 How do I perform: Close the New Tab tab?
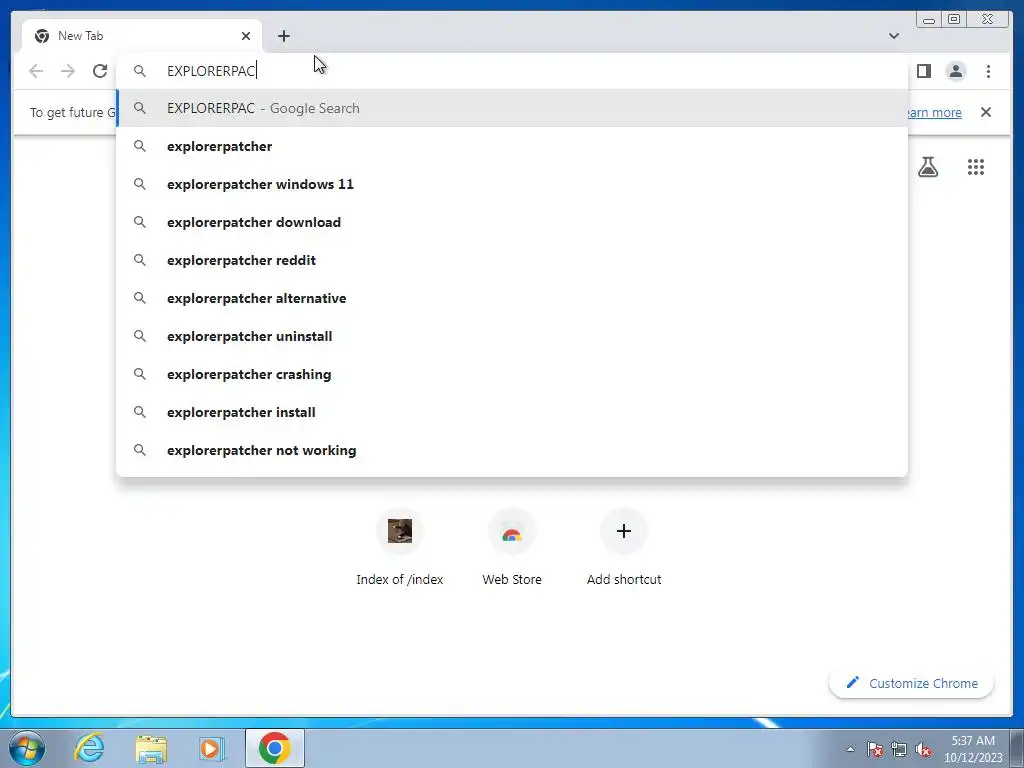[x=246, y=36]
